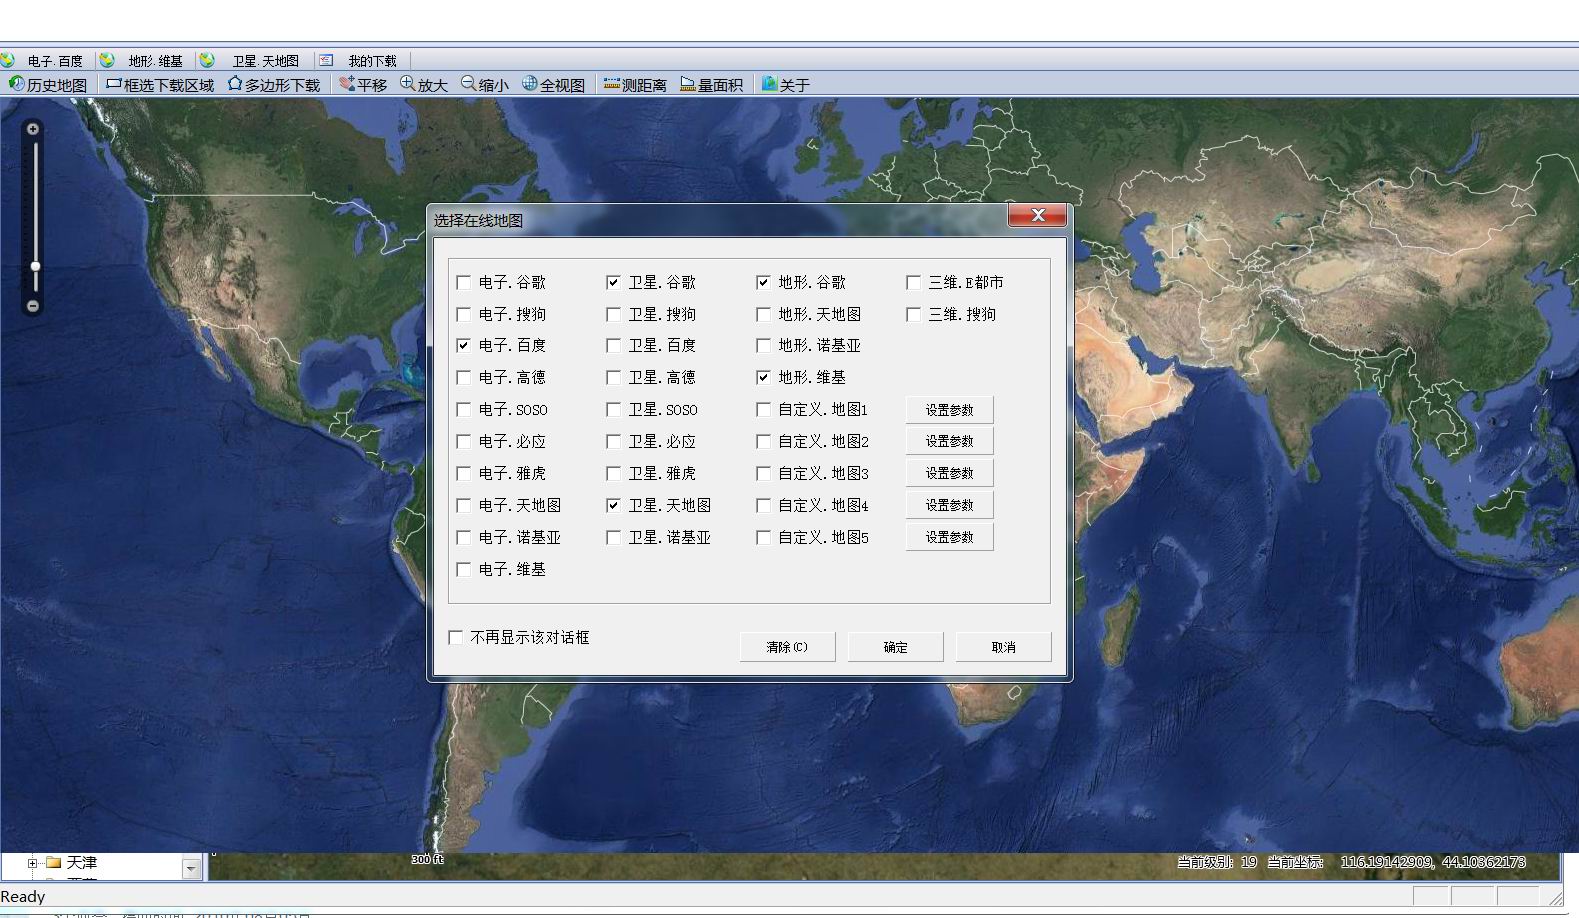
Task: Click the 116.19142909, 44.10362173 coordinates
Action: (1432, 862)
